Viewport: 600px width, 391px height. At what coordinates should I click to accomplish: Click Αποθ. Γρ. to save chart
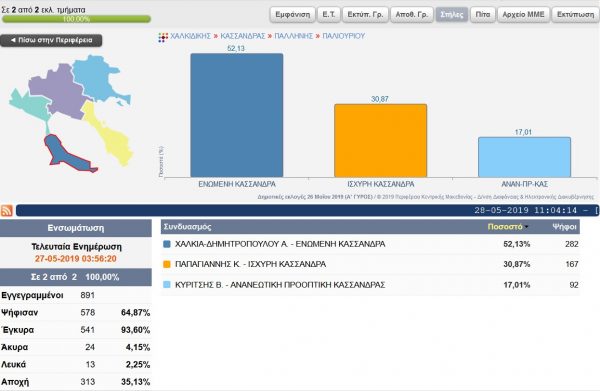pyautogui.click(x=412, y=15)
